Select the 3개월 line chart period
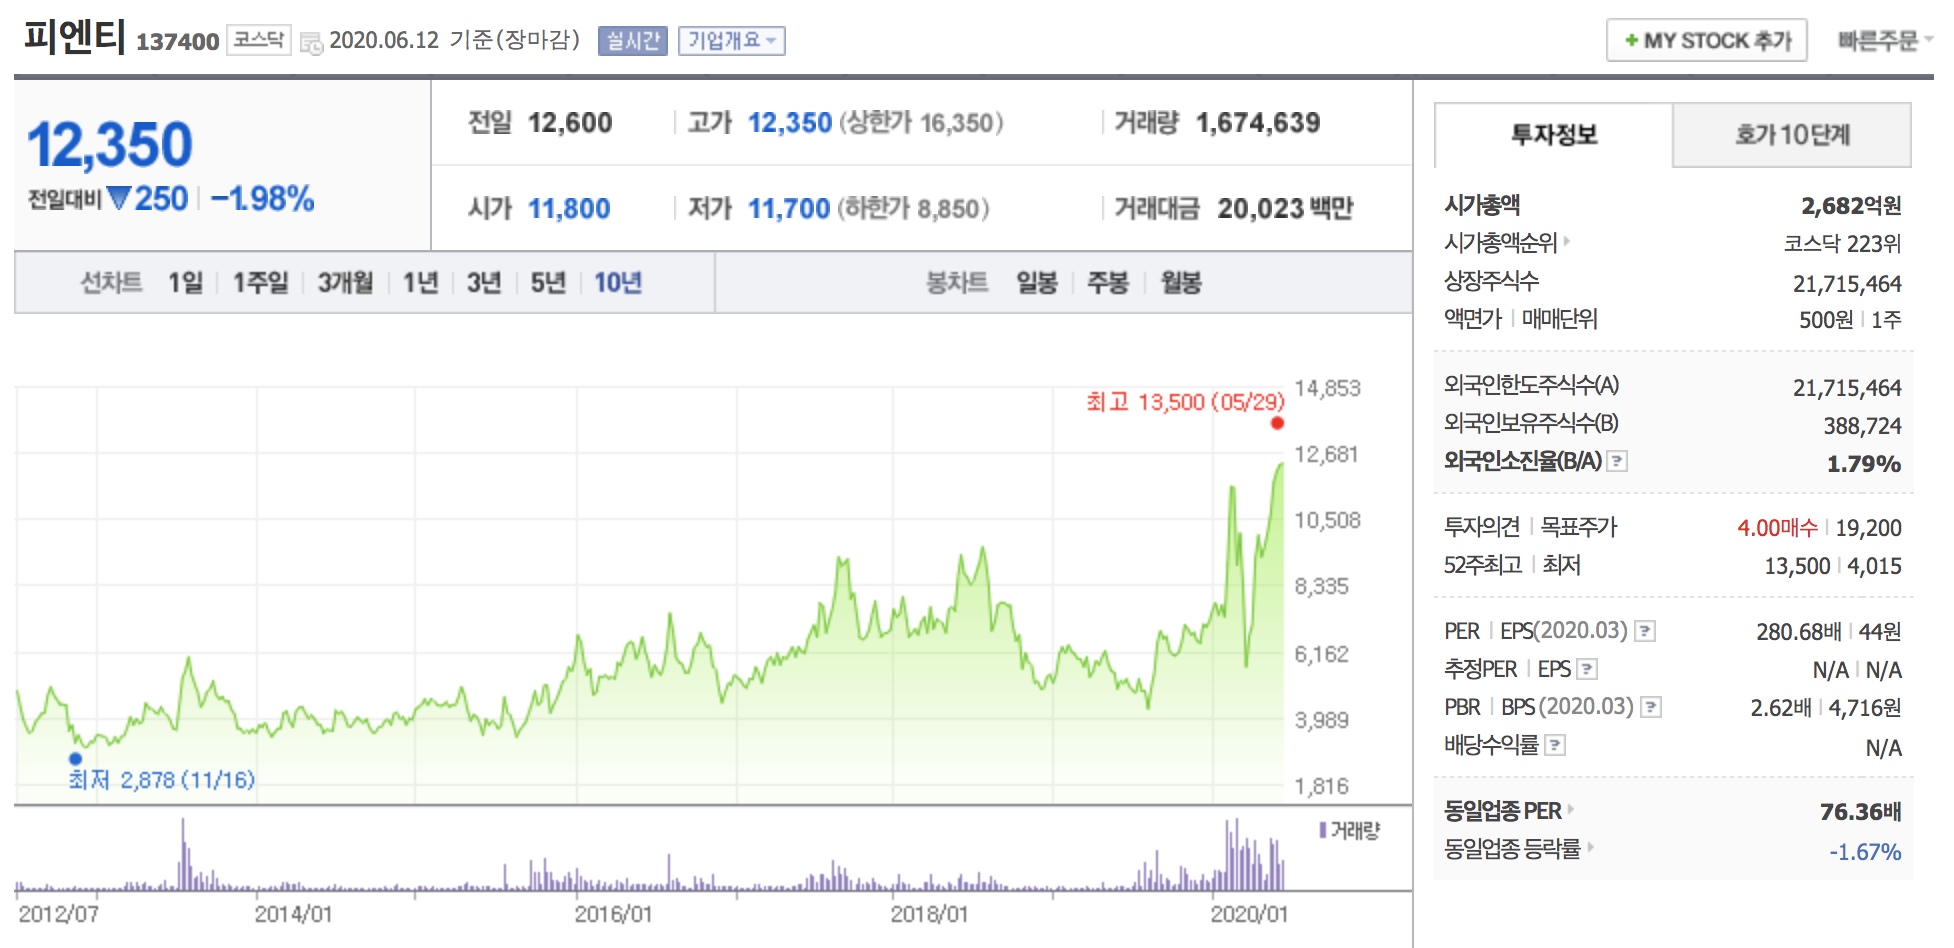 (x=345, y=283)
